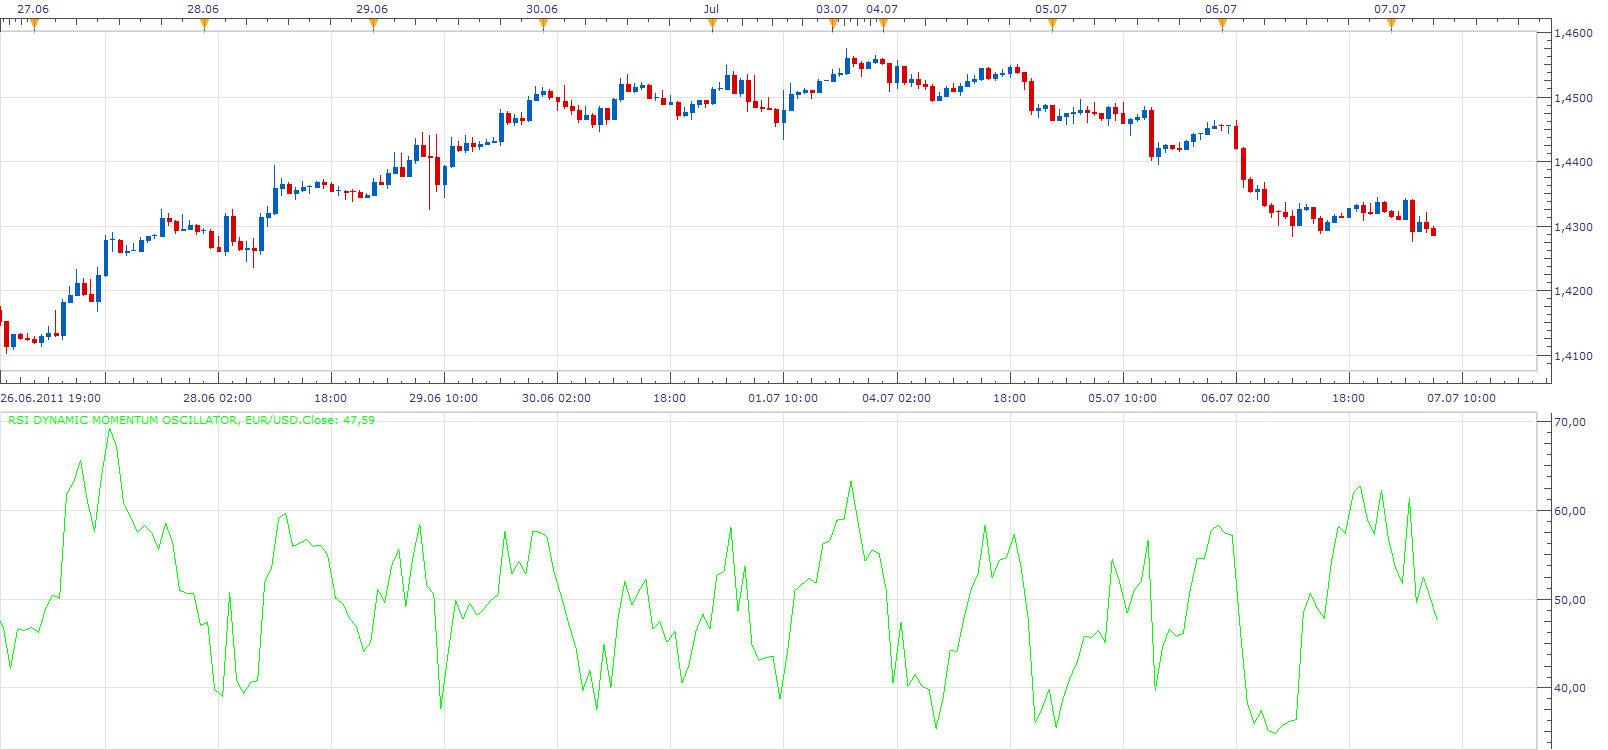The image size is (1608, 750).
Task: Click the 05.07 10:00 time label
Action: 1122,398
